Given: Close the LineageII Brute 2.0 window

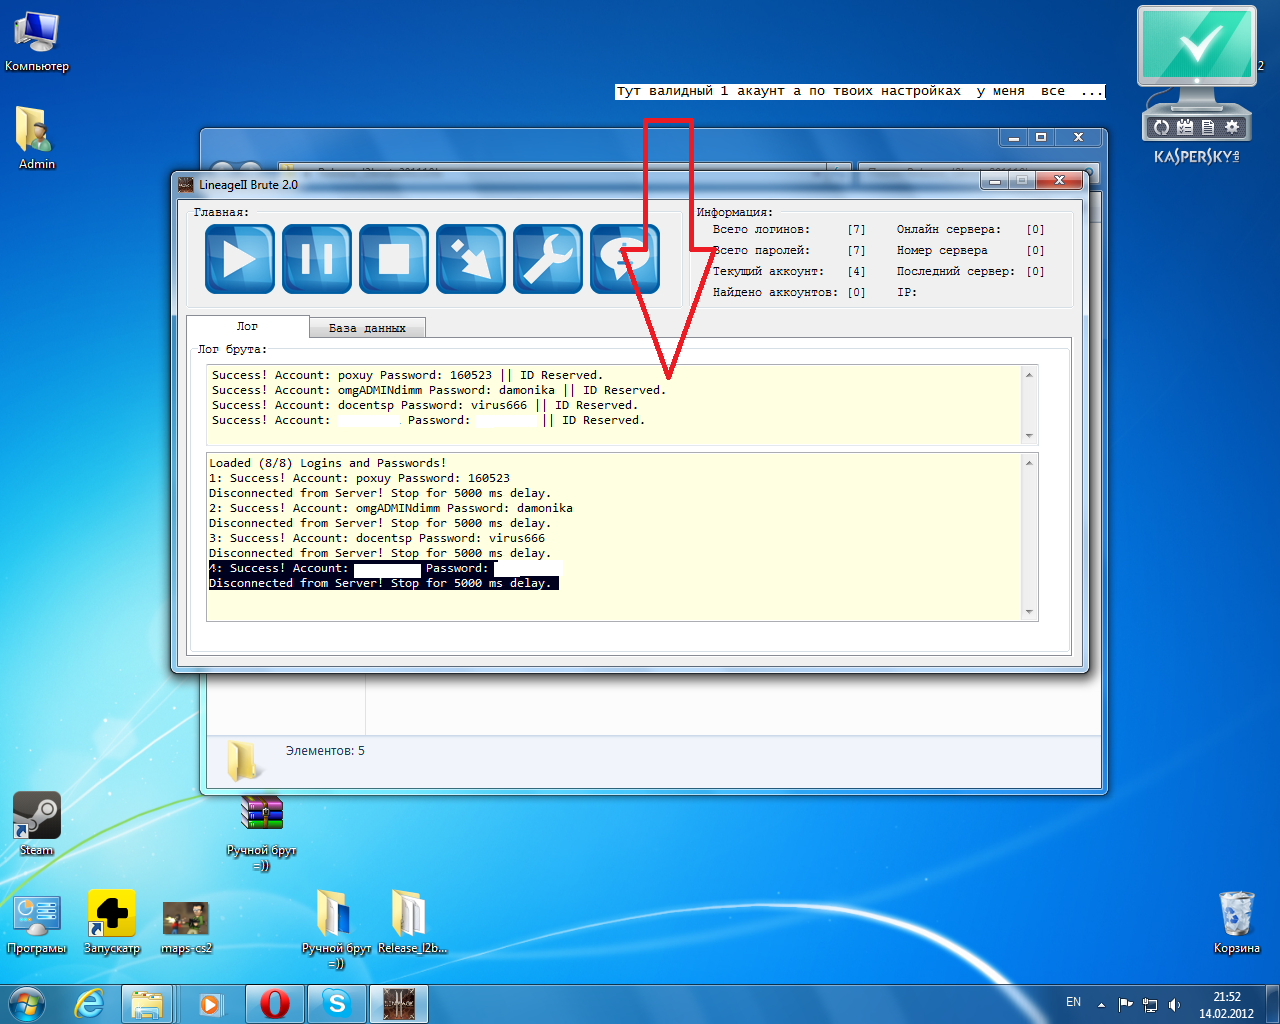Looking at the screenshot, I should tap(1059, 181).
